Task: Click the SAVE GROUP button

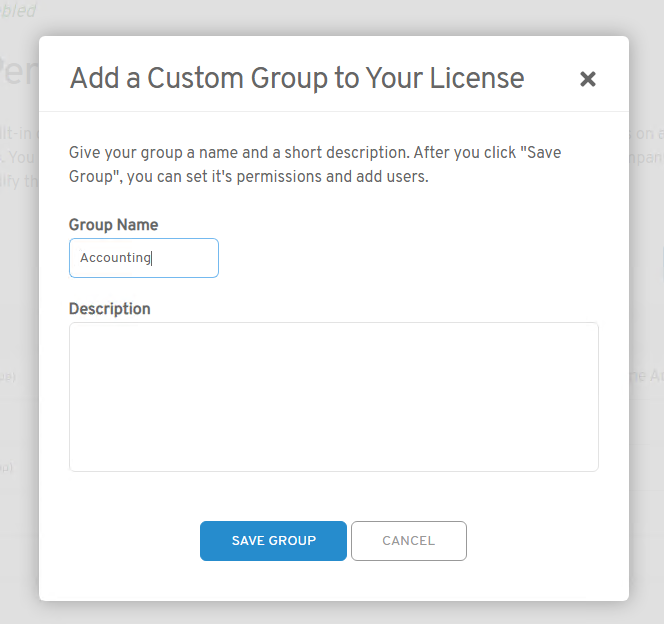Action: pyautogui.click(x=273, y=541)
